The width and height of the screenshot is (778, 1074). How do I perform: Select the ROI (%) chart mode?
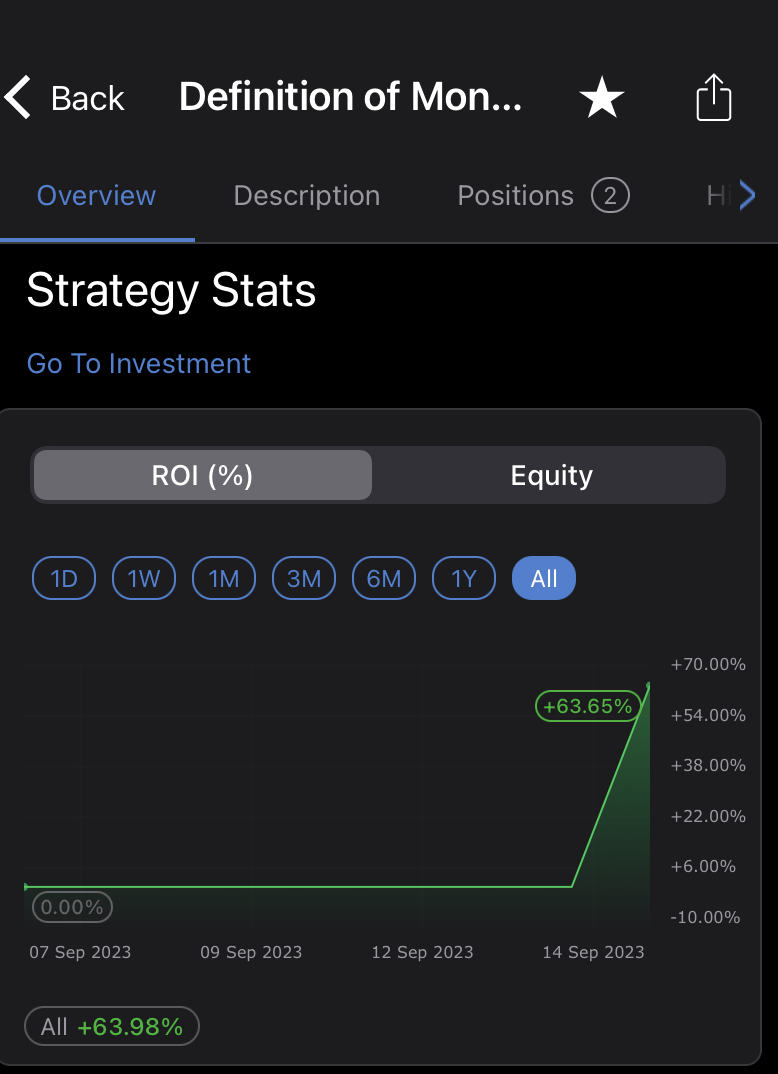coord(203,475)
